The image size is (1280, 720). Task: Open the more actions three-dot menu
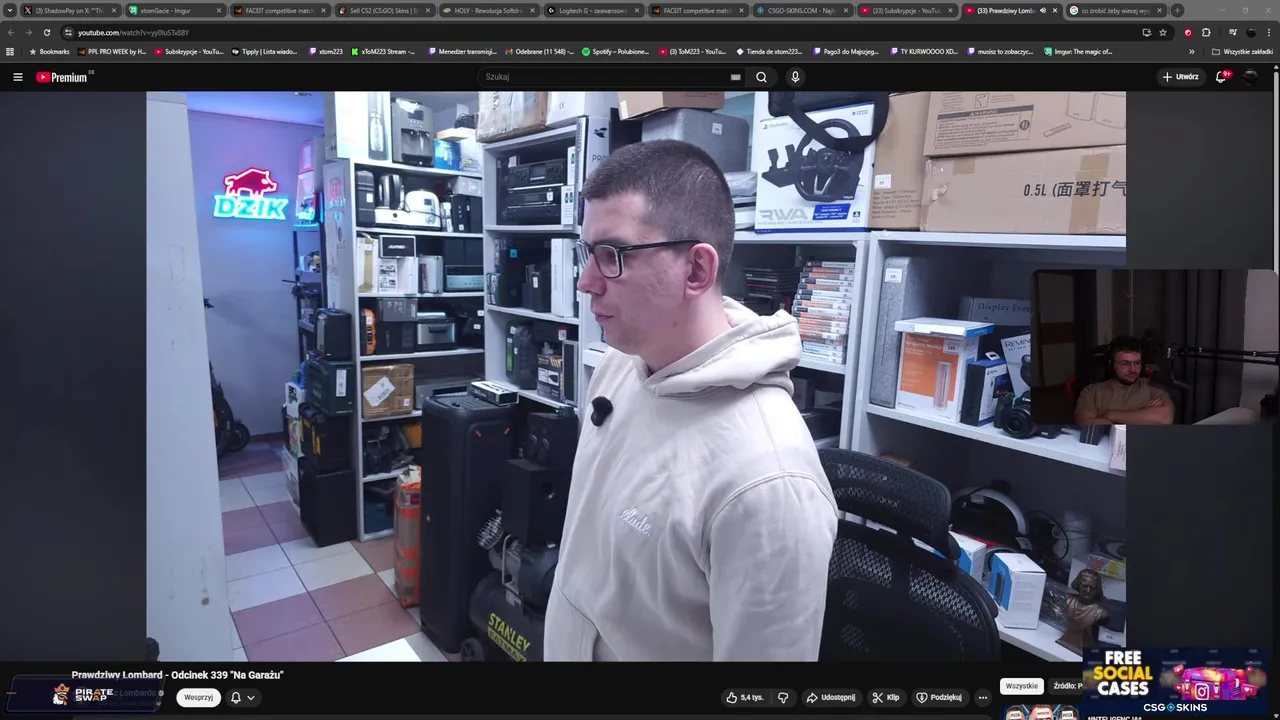(x=983, y=697)
